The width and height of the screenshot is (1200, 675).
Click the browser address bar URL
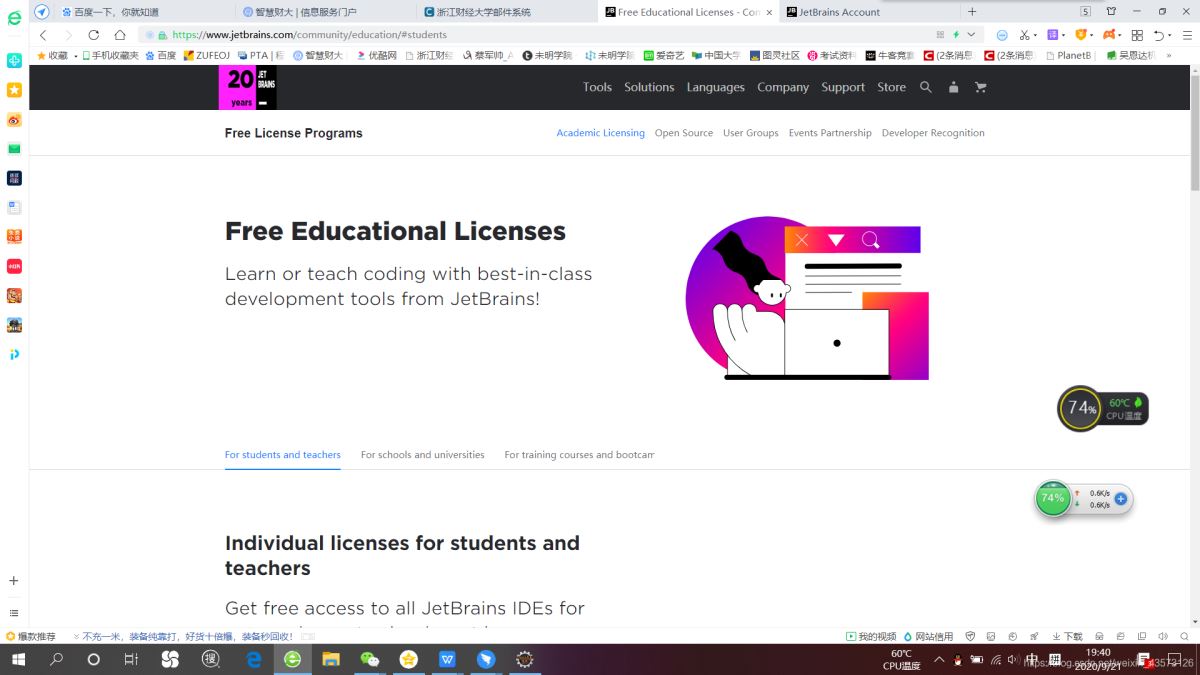(310, 35)
